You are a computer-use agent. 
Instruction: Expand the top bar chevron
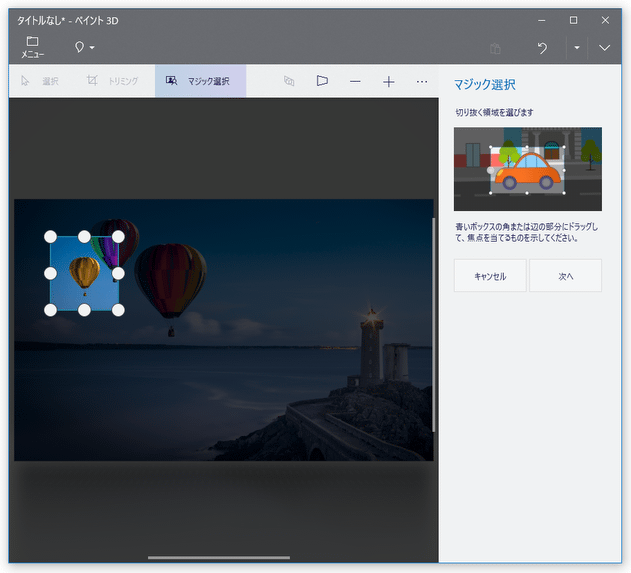[x=604, y=48]
